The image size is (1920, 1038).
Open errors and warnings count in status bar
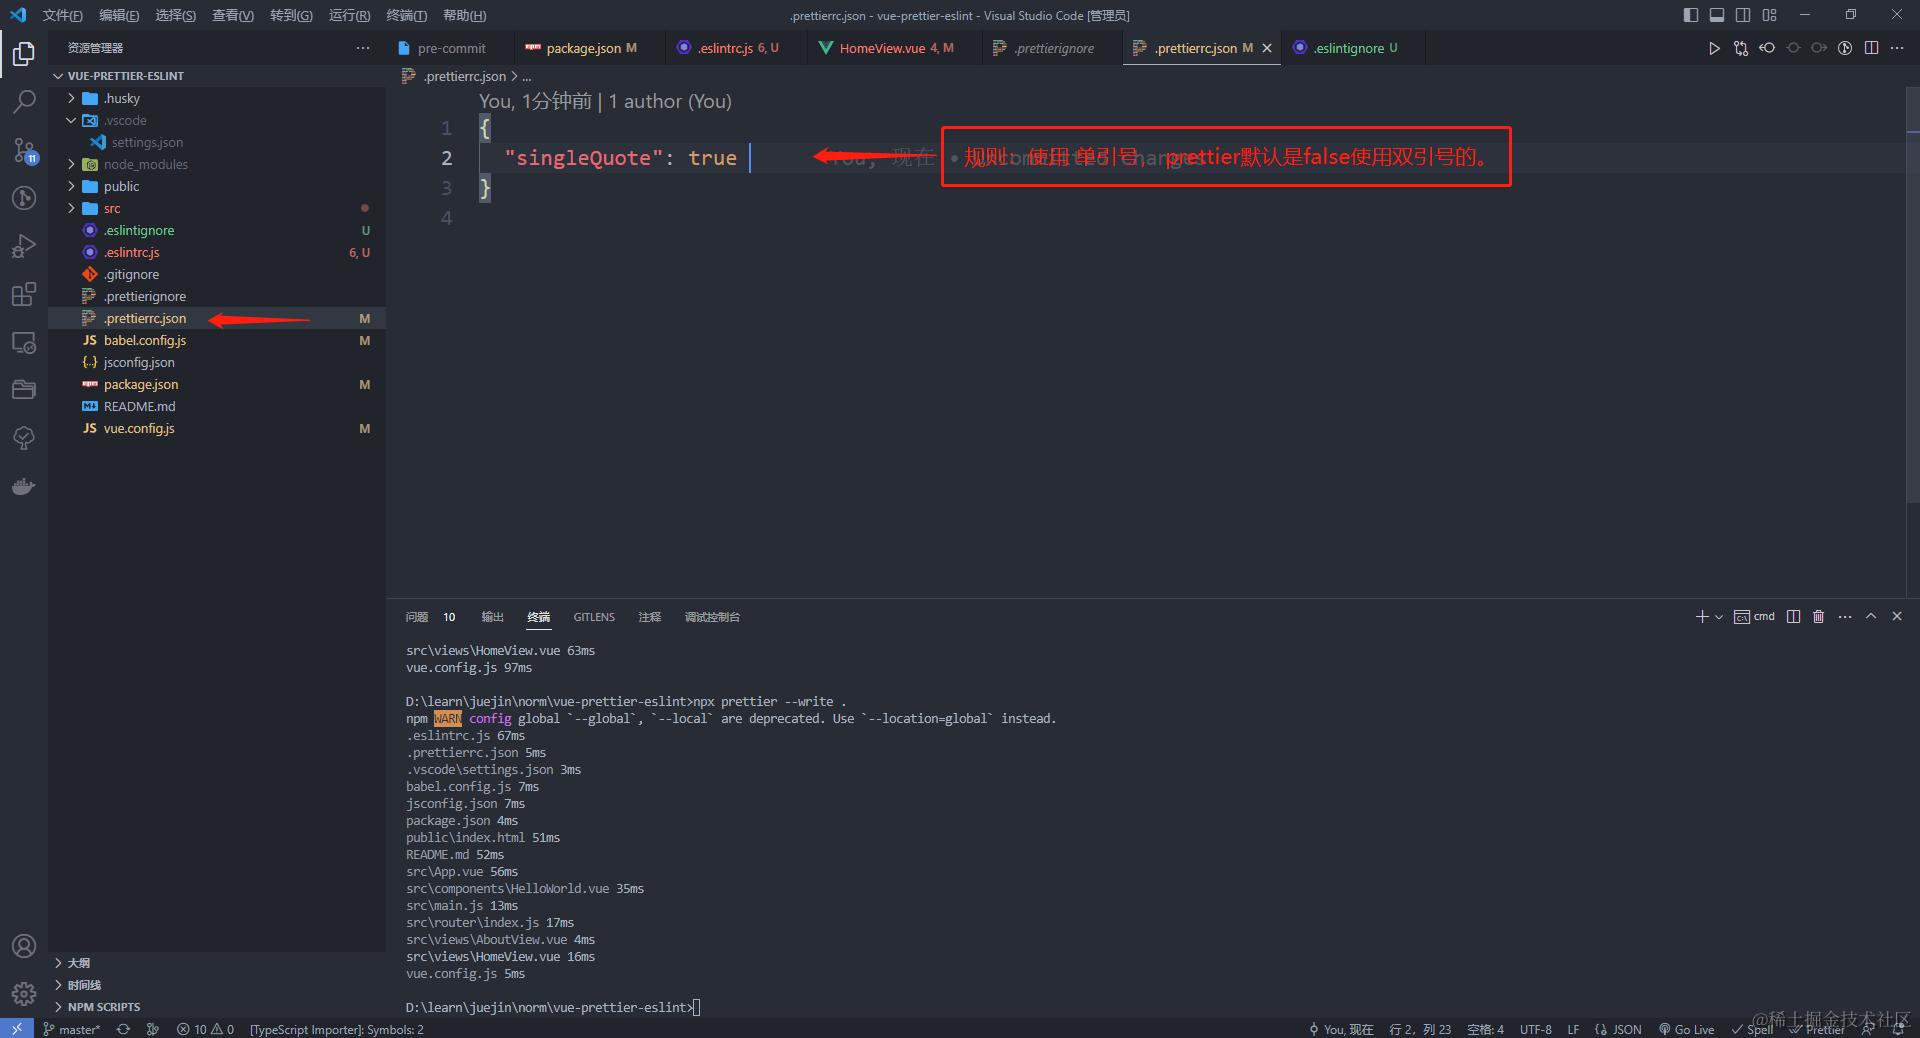205,1029
